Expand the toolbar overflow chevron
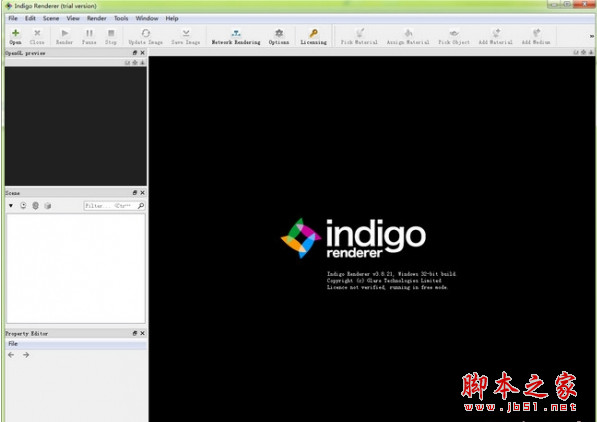Image resolution: width=597 pixels, height=422 pixels. click(592, 37)
